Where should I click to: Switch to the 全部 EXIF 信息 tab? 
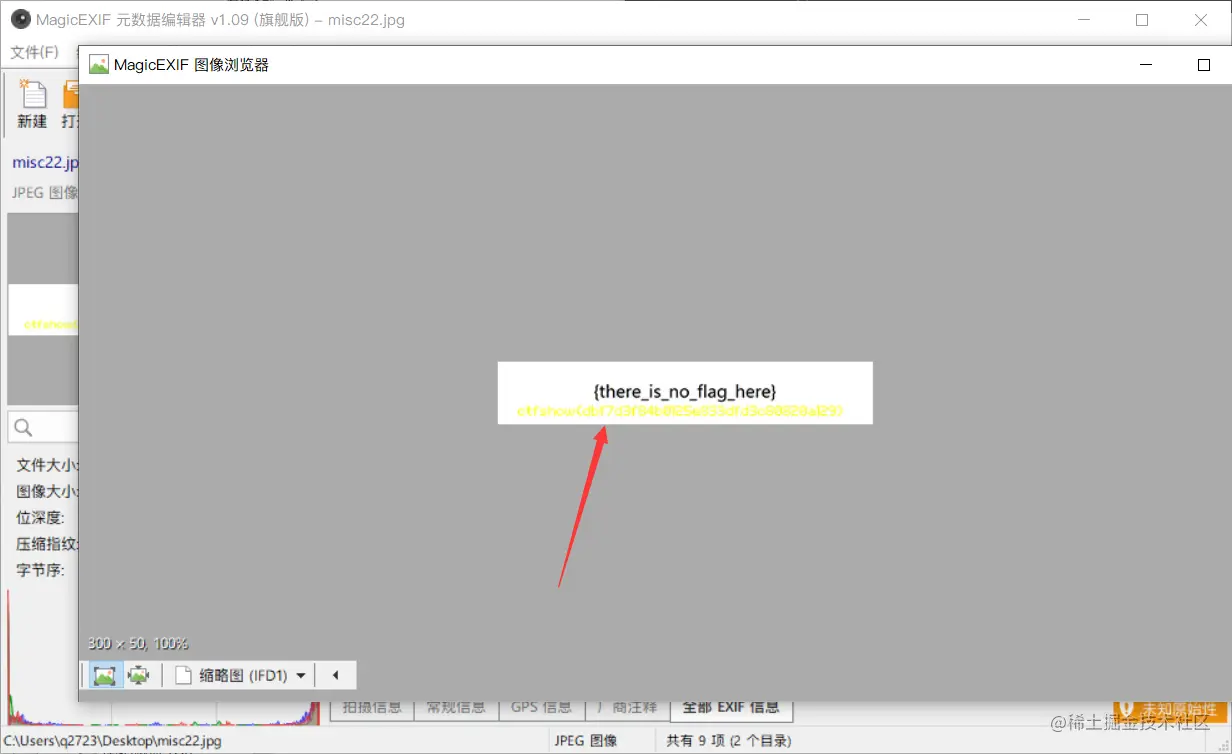click(731, 707)
